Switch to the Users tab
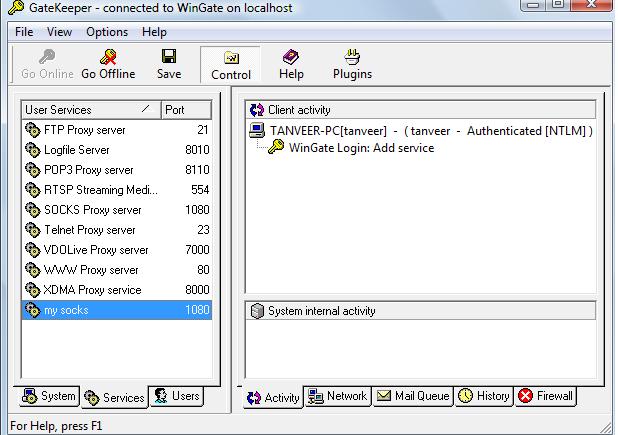This screenshot has height=435, width=618. coord(177,396)
